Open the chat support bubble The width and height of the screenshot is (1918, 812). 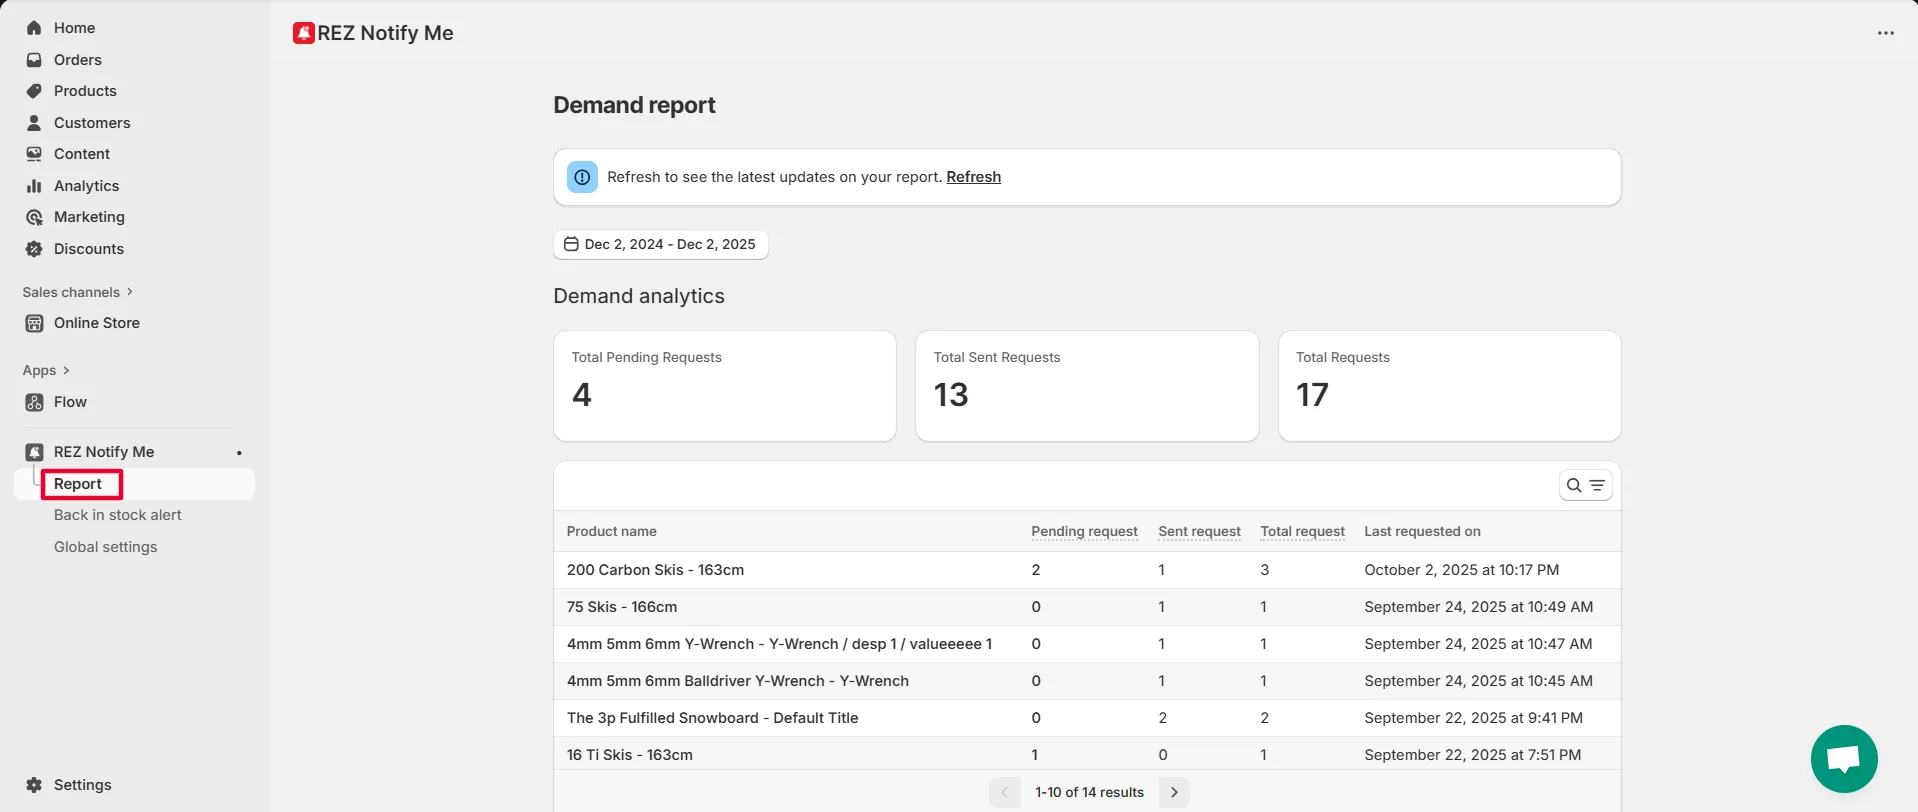(1844, 759)
